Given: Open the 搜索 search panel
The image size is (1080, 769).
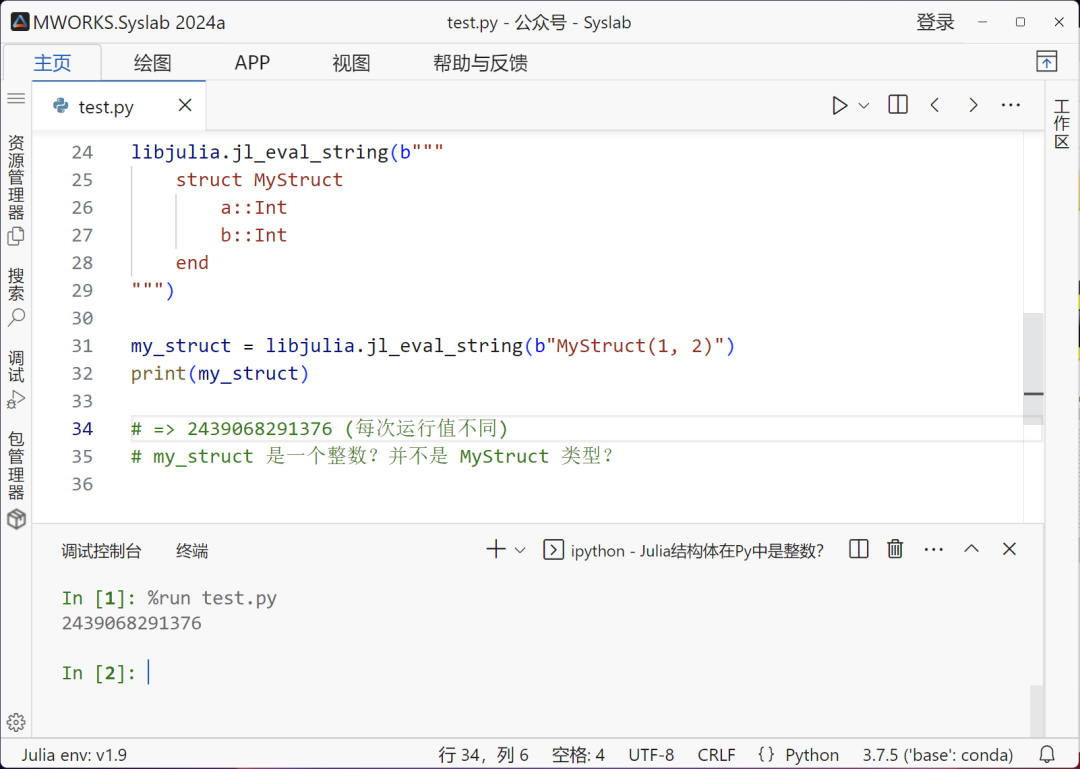Looking at the screenshot, I should click(16, 292).
